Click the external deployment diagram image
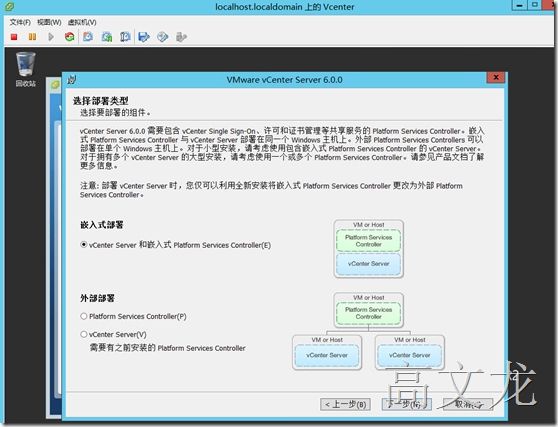Image resolution: width=558 pixels, height=427 pixels. tap(368, 331)
